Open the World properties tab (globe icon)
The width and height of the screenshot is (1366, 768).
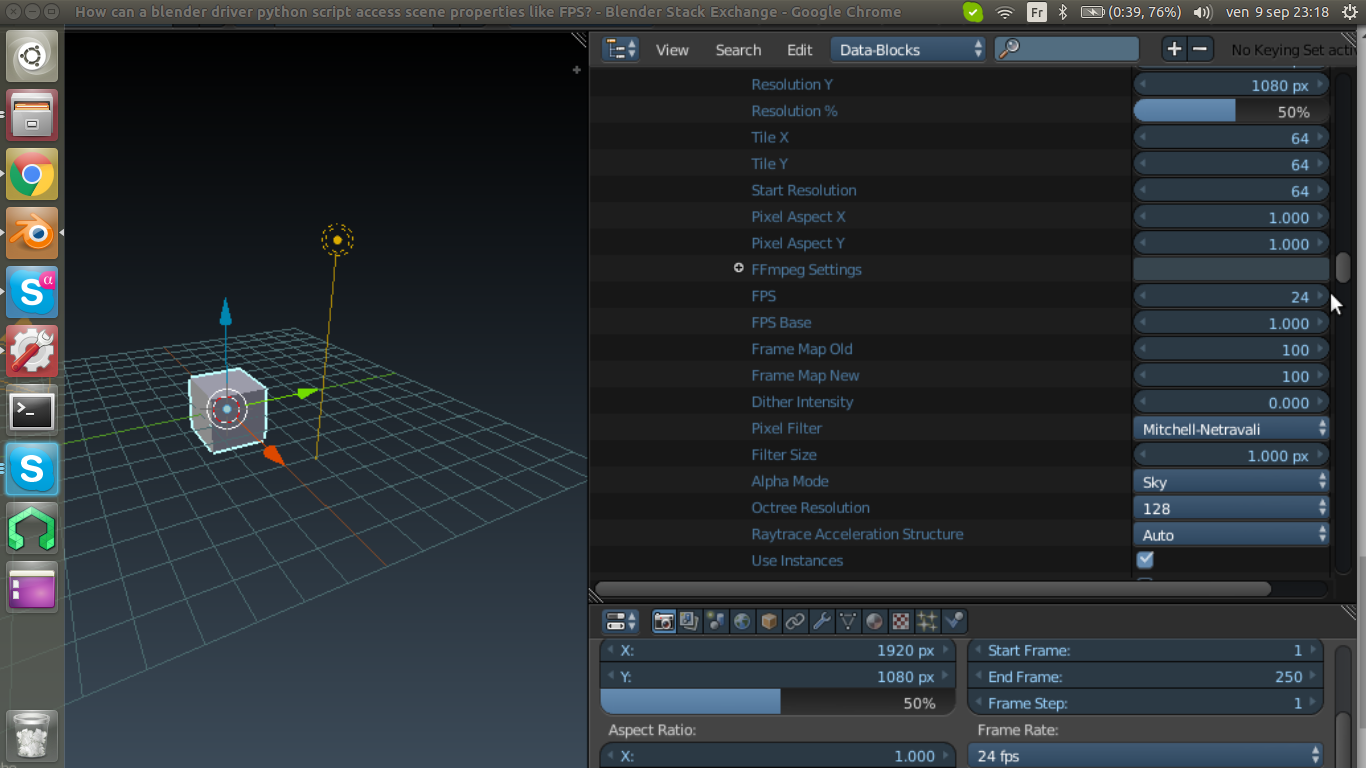[742, 621]
